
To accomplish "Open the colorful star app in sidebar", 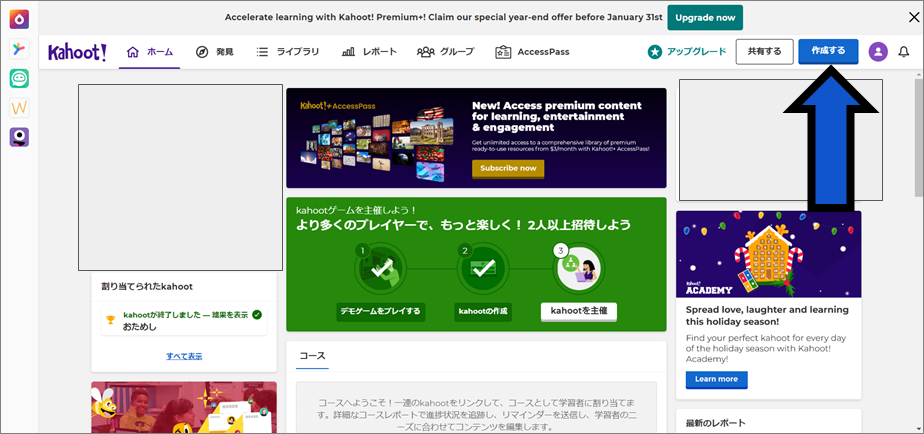I will click(x=19, y=49).
